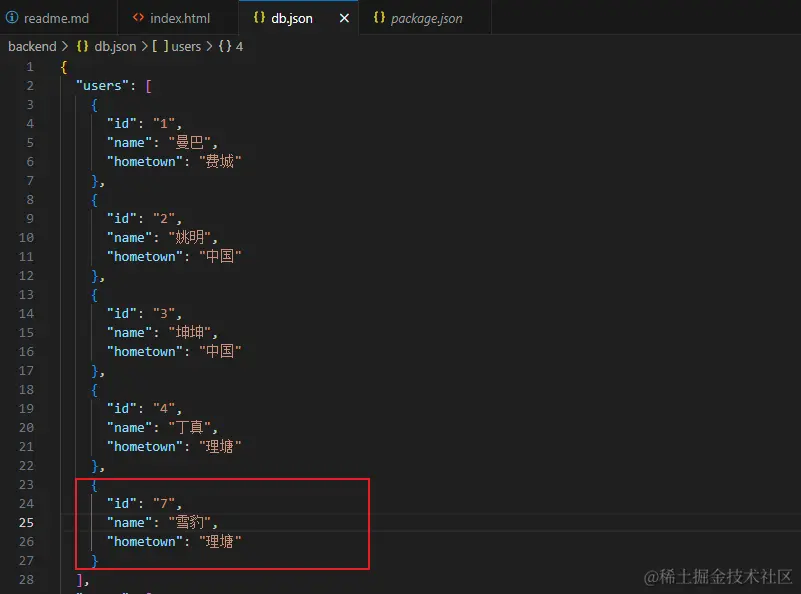
Task: Click the id value "4"
Action: (x=164, y=409)
